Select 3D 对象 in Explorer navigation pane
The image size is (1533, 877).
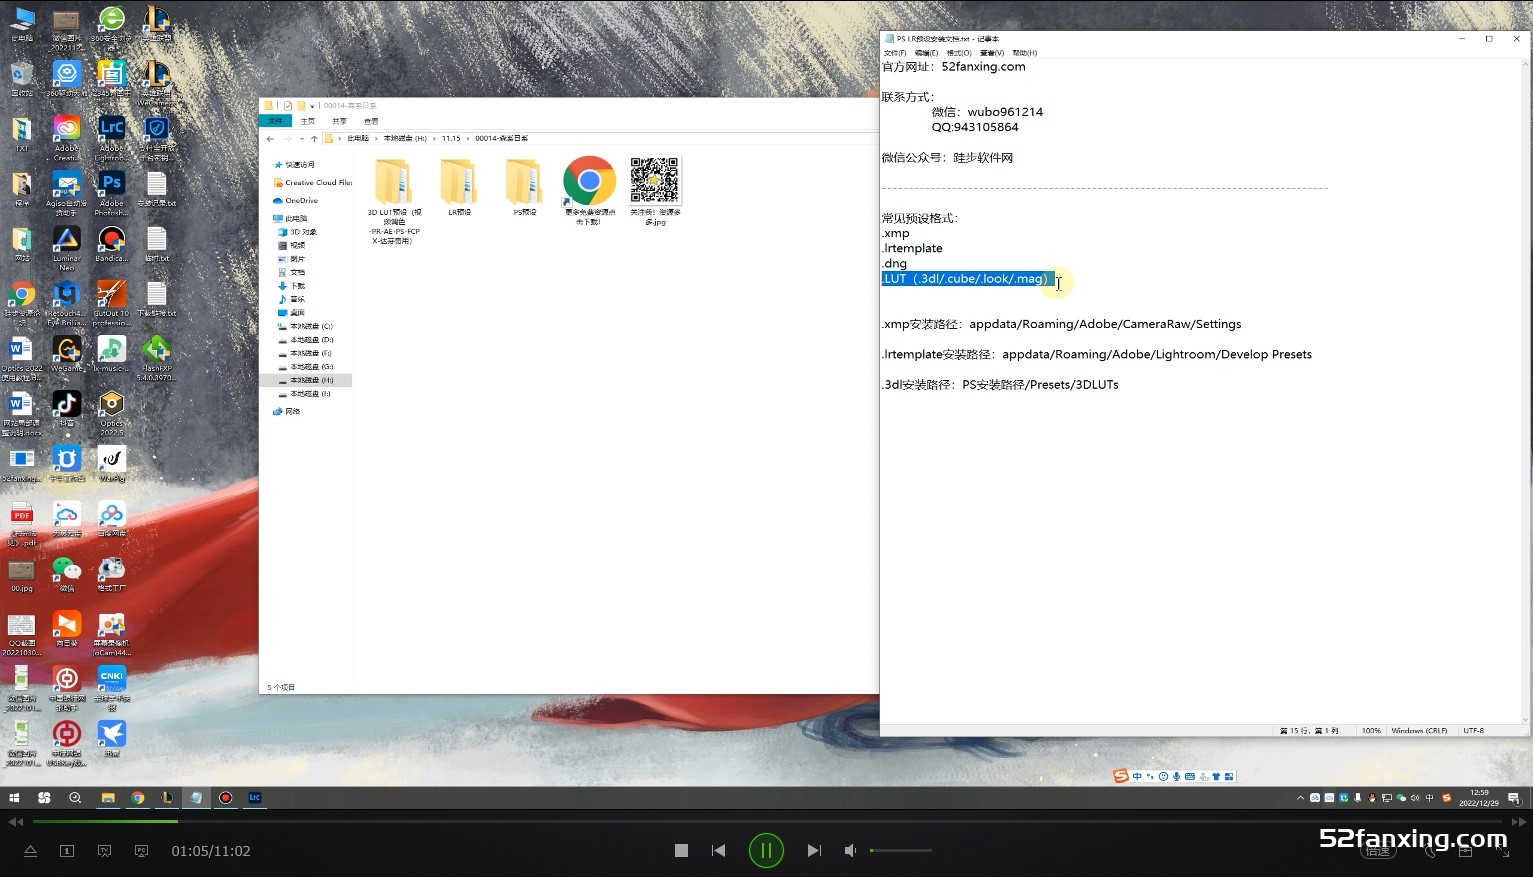click(x=297, y=232)
